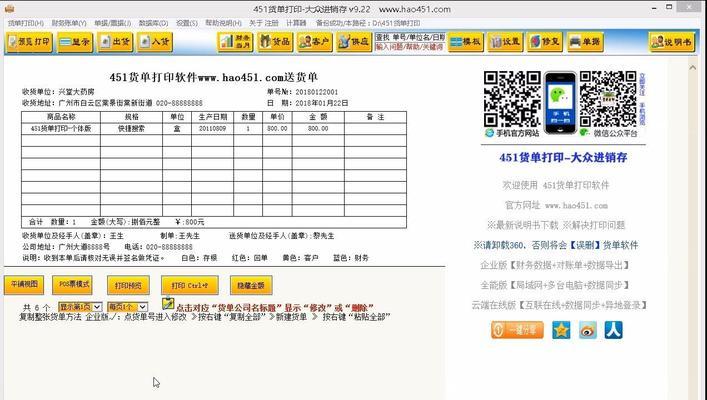Click the 企业版 feature line
The image size is (707, 400).
[x=555, y=265]
